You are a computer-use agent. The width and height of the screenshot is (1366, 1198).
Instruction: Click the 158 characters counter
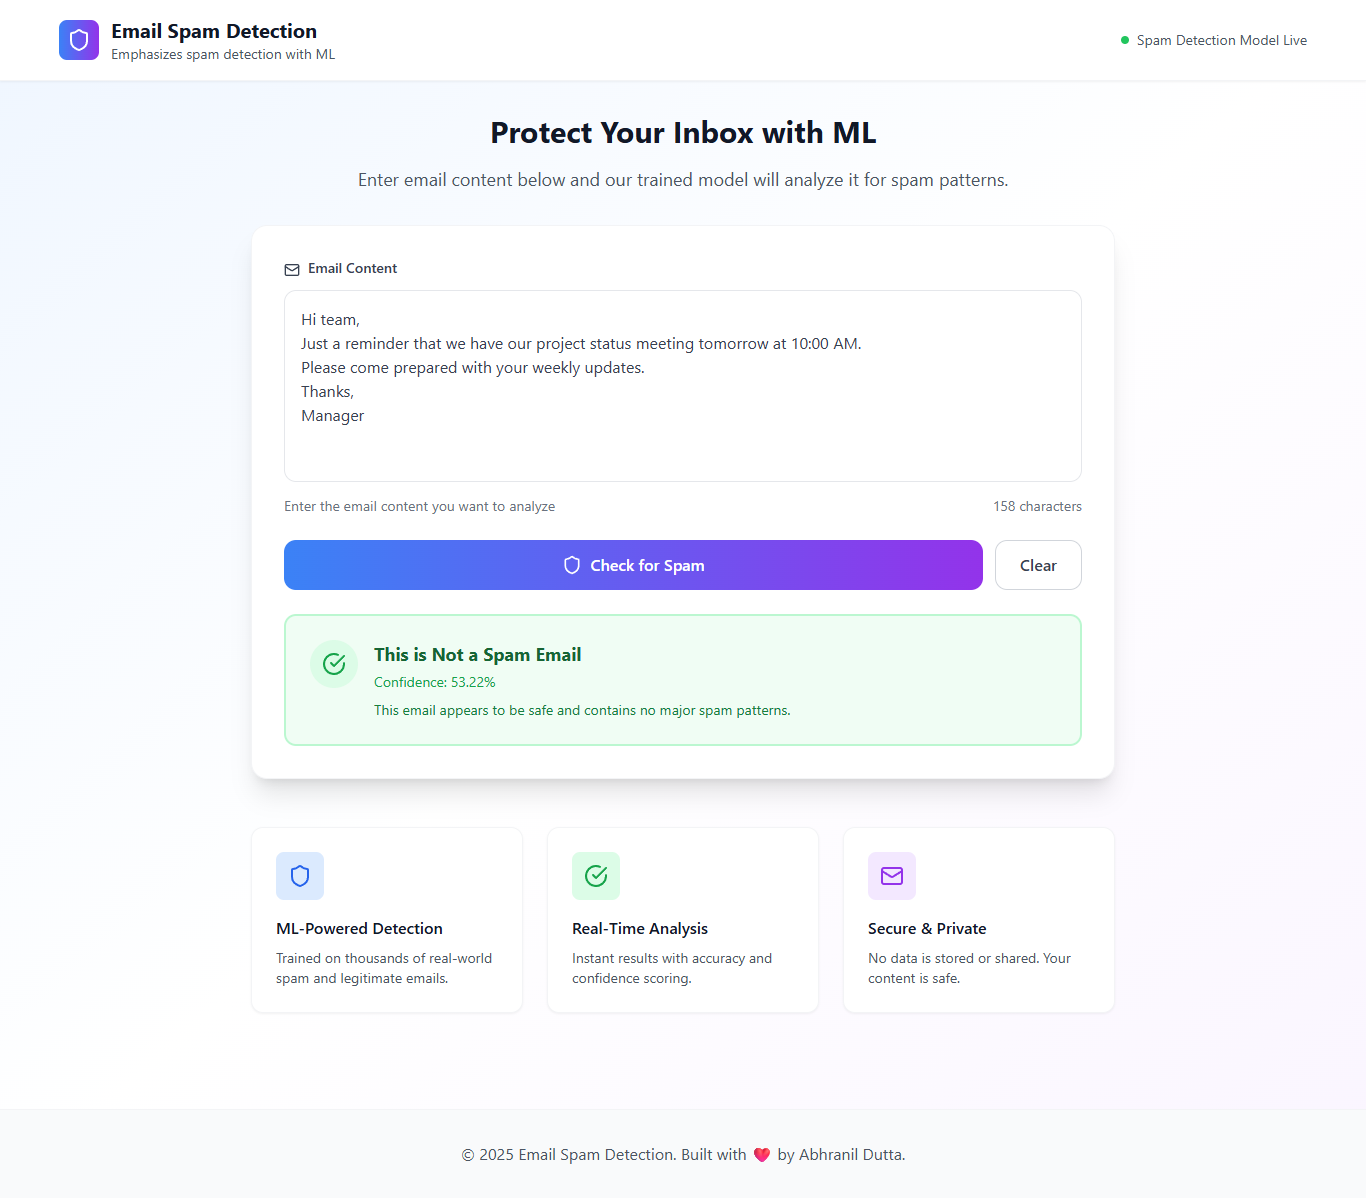pyautogui.click(x=1037, y=506)
